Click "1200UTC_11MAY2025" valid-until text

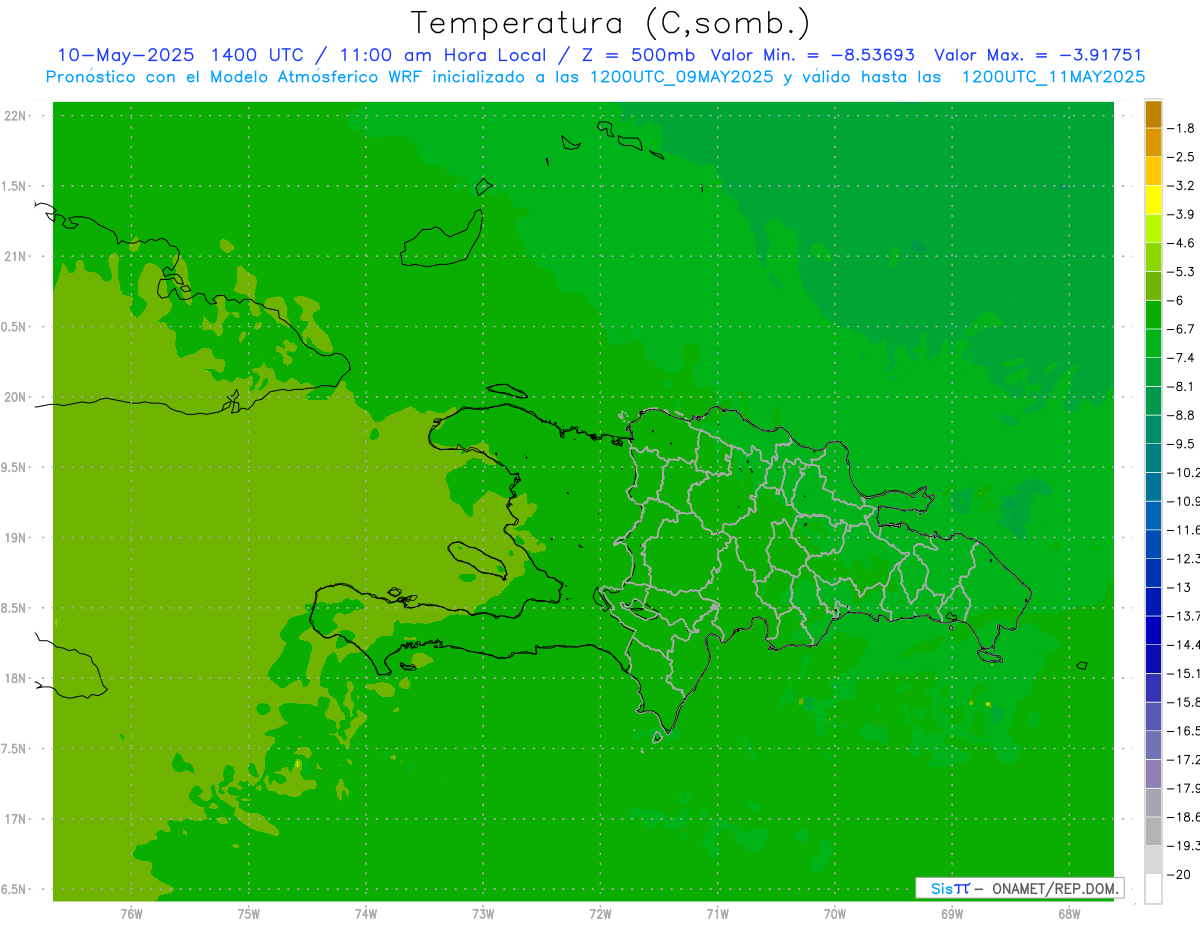[x=1053, y=77]
